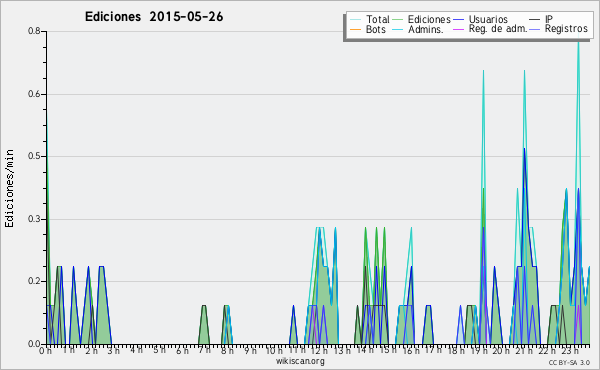This screenshot has width=600, height=370.
Task: Click the Bots legend color line
Action: point(355,29)
